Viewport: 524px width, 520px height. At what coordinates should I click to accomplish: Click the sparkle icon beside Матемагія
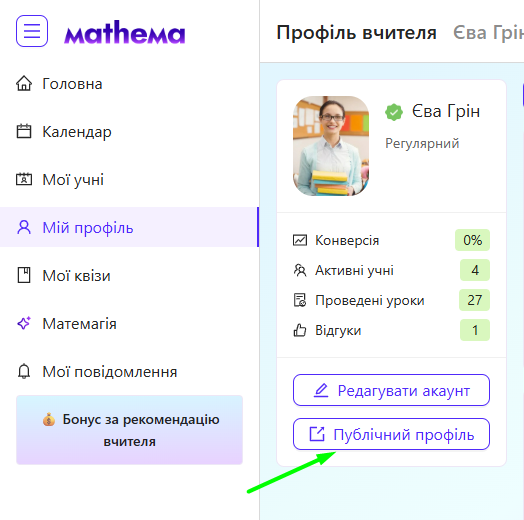24,323
